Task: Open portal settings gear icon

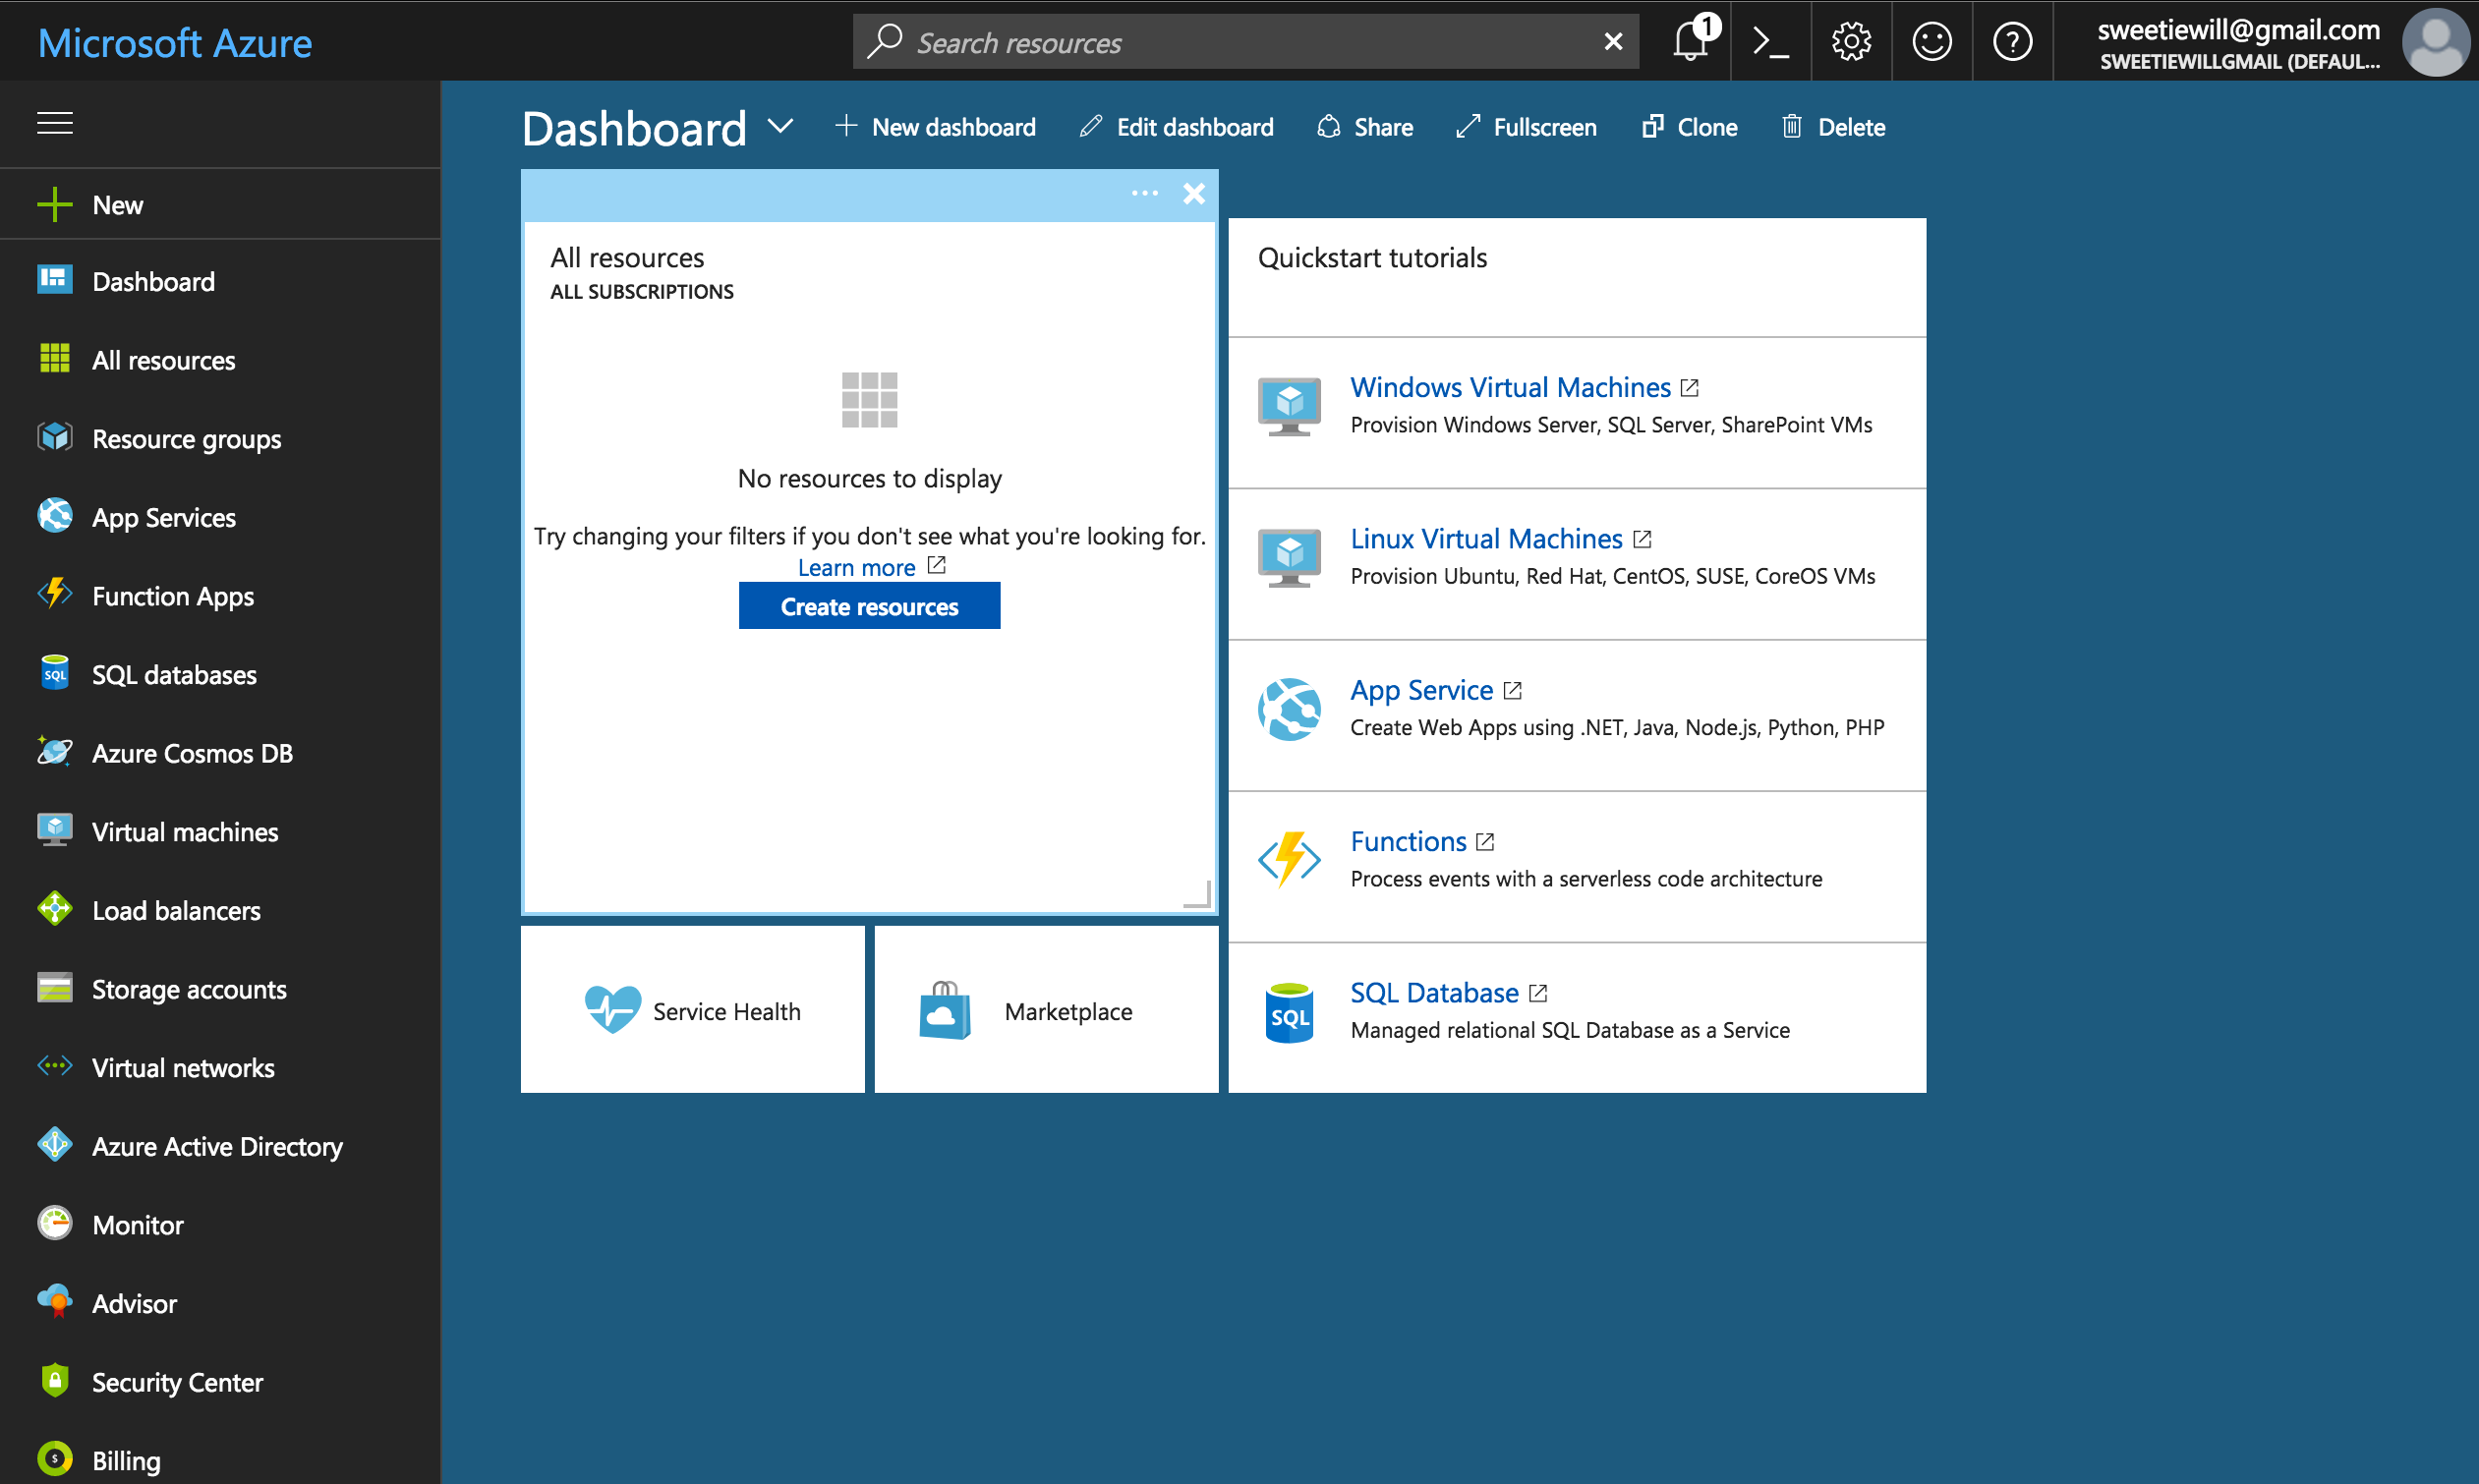Action: [1851, 41]
